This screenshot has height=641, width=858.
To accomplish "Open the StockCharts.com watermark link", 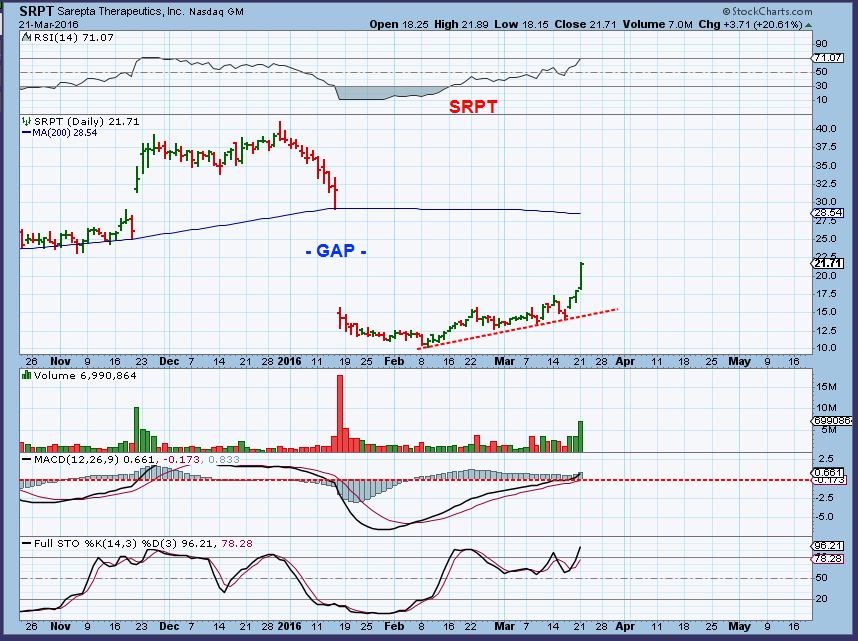I will coord(767,11).
